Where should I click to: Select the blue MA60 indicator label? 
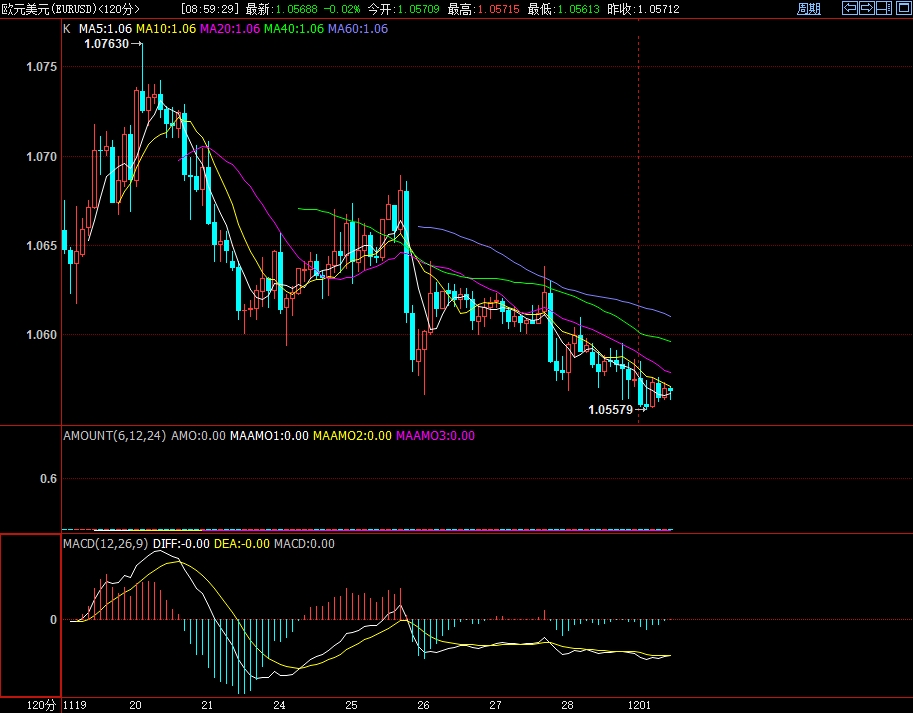[358, 29]
